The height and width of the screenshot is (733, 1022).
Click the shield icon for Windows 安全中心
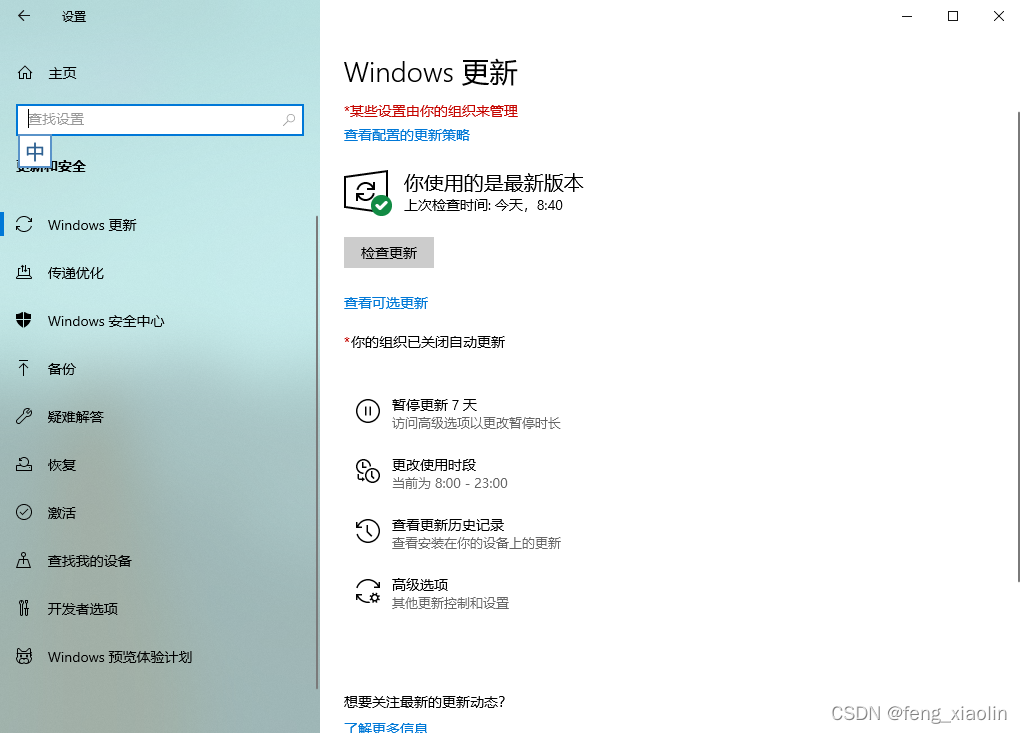(24, 320)
